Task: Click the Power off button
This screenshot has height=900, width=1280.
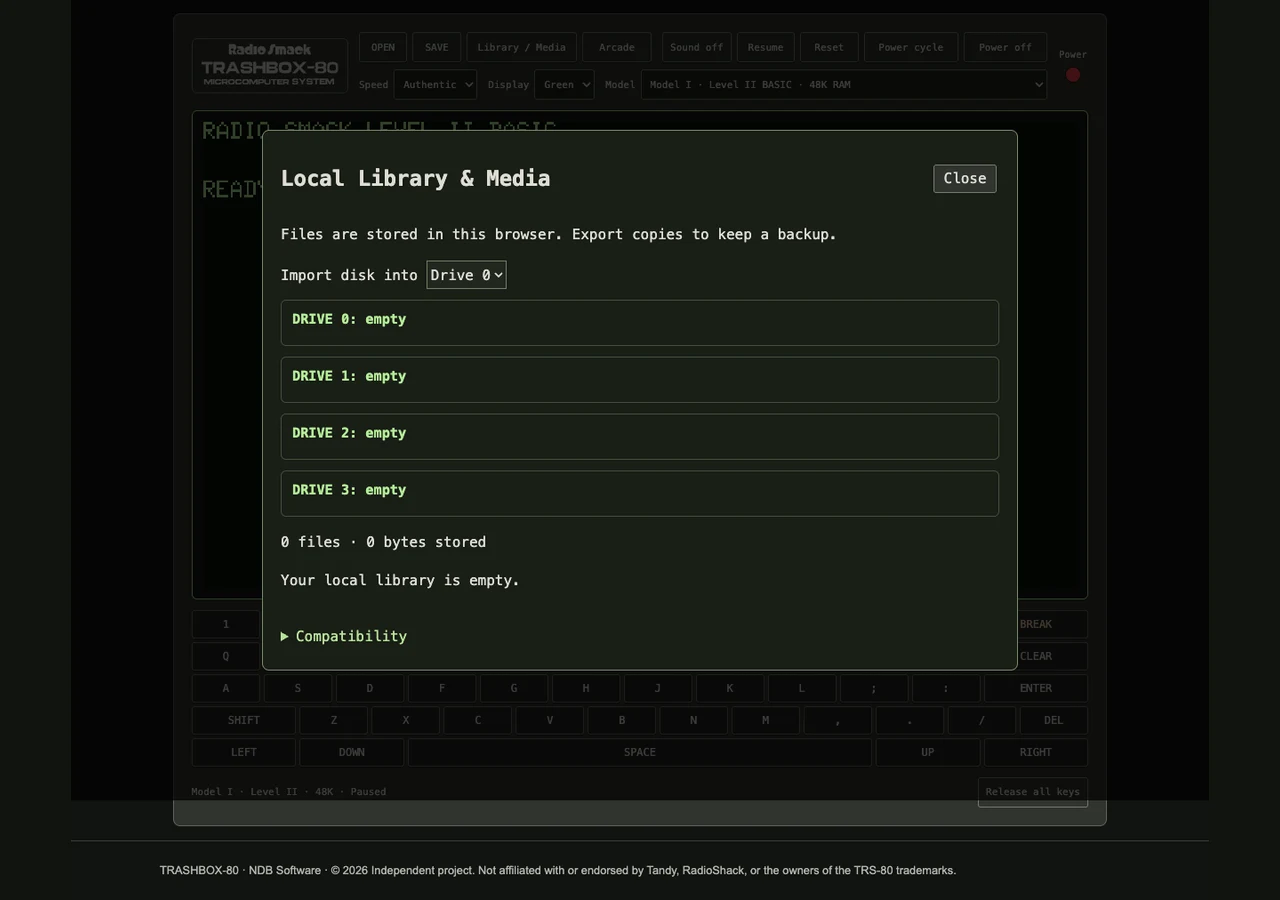Action: pyautogui.click(x=1005, y=47)
